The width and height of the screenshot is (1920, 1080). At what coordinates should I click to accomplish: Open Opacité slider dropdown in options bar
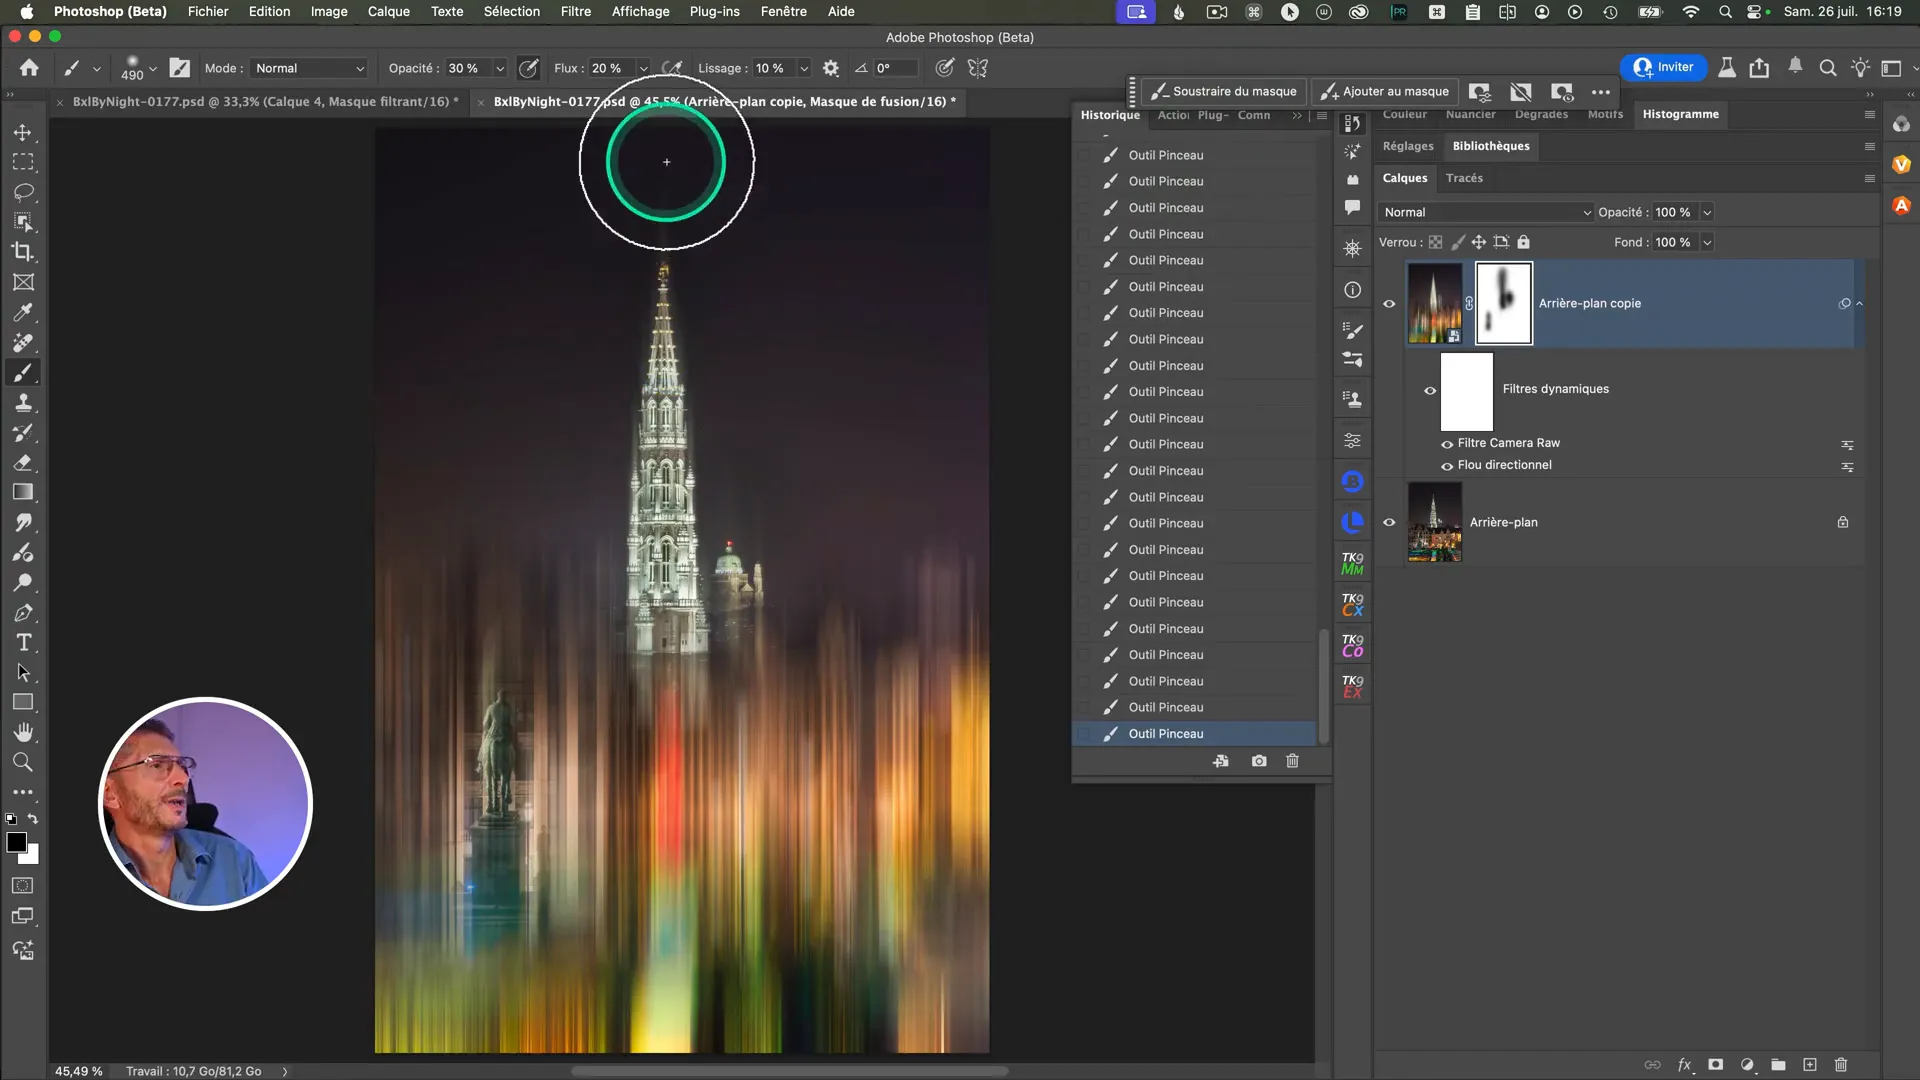[500, 68]
